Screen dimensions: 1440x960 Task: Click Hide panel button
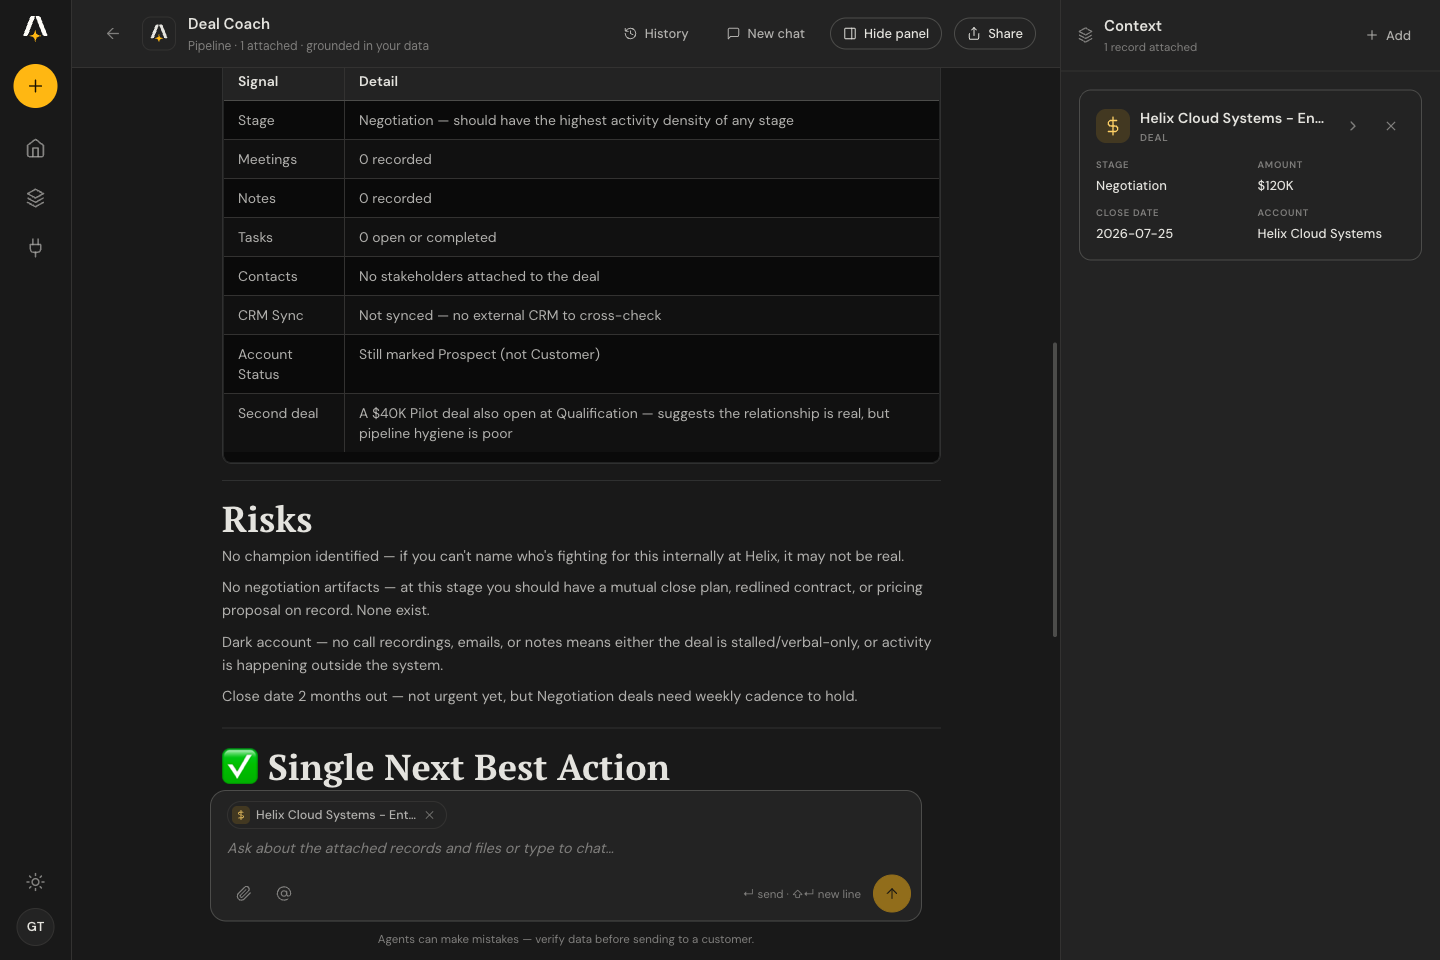[x=886, y=34]
